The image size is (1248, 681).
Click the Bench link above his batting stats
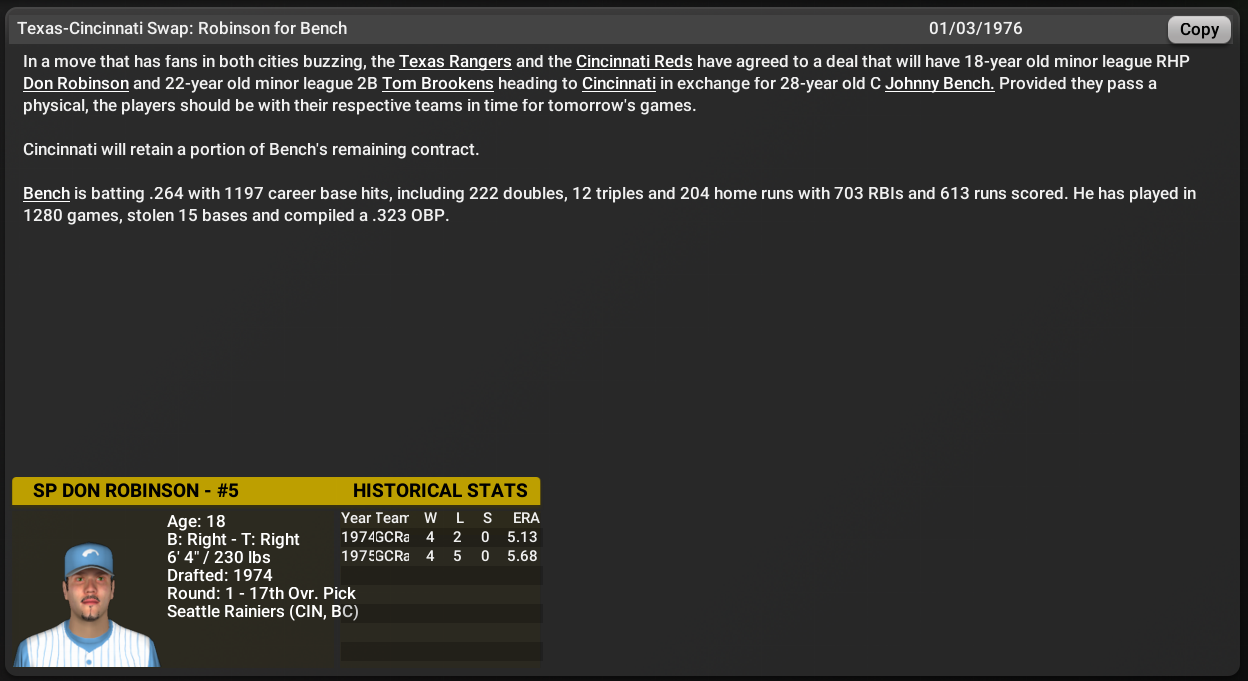(x=46, y=193)
